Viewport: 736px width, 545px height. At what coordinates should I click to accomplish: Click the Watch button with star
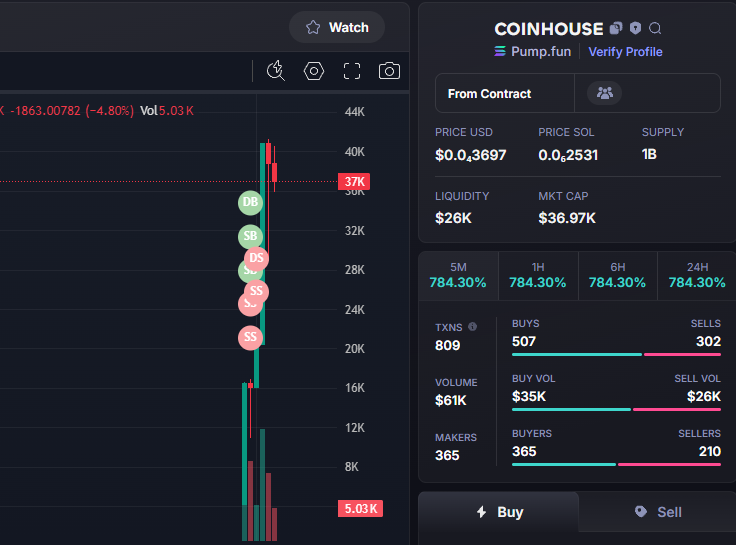tap(337, 27)
